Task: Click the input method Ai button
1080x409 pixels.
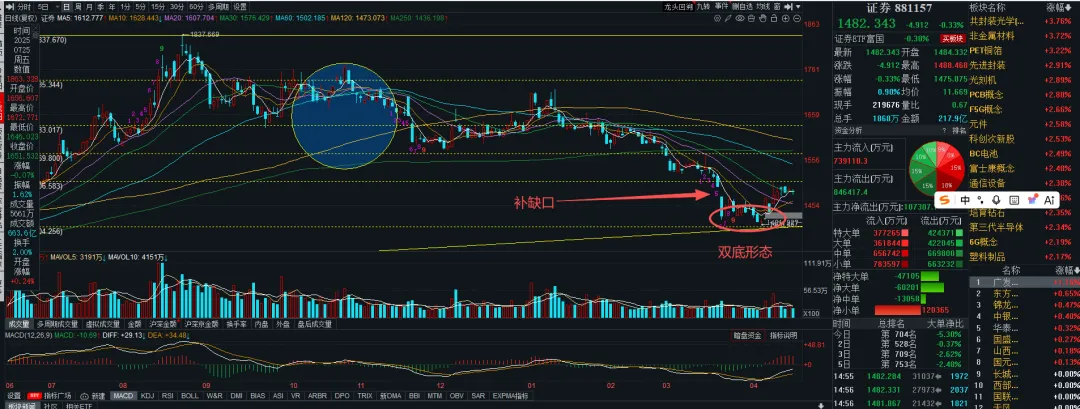Action: 1049,200
